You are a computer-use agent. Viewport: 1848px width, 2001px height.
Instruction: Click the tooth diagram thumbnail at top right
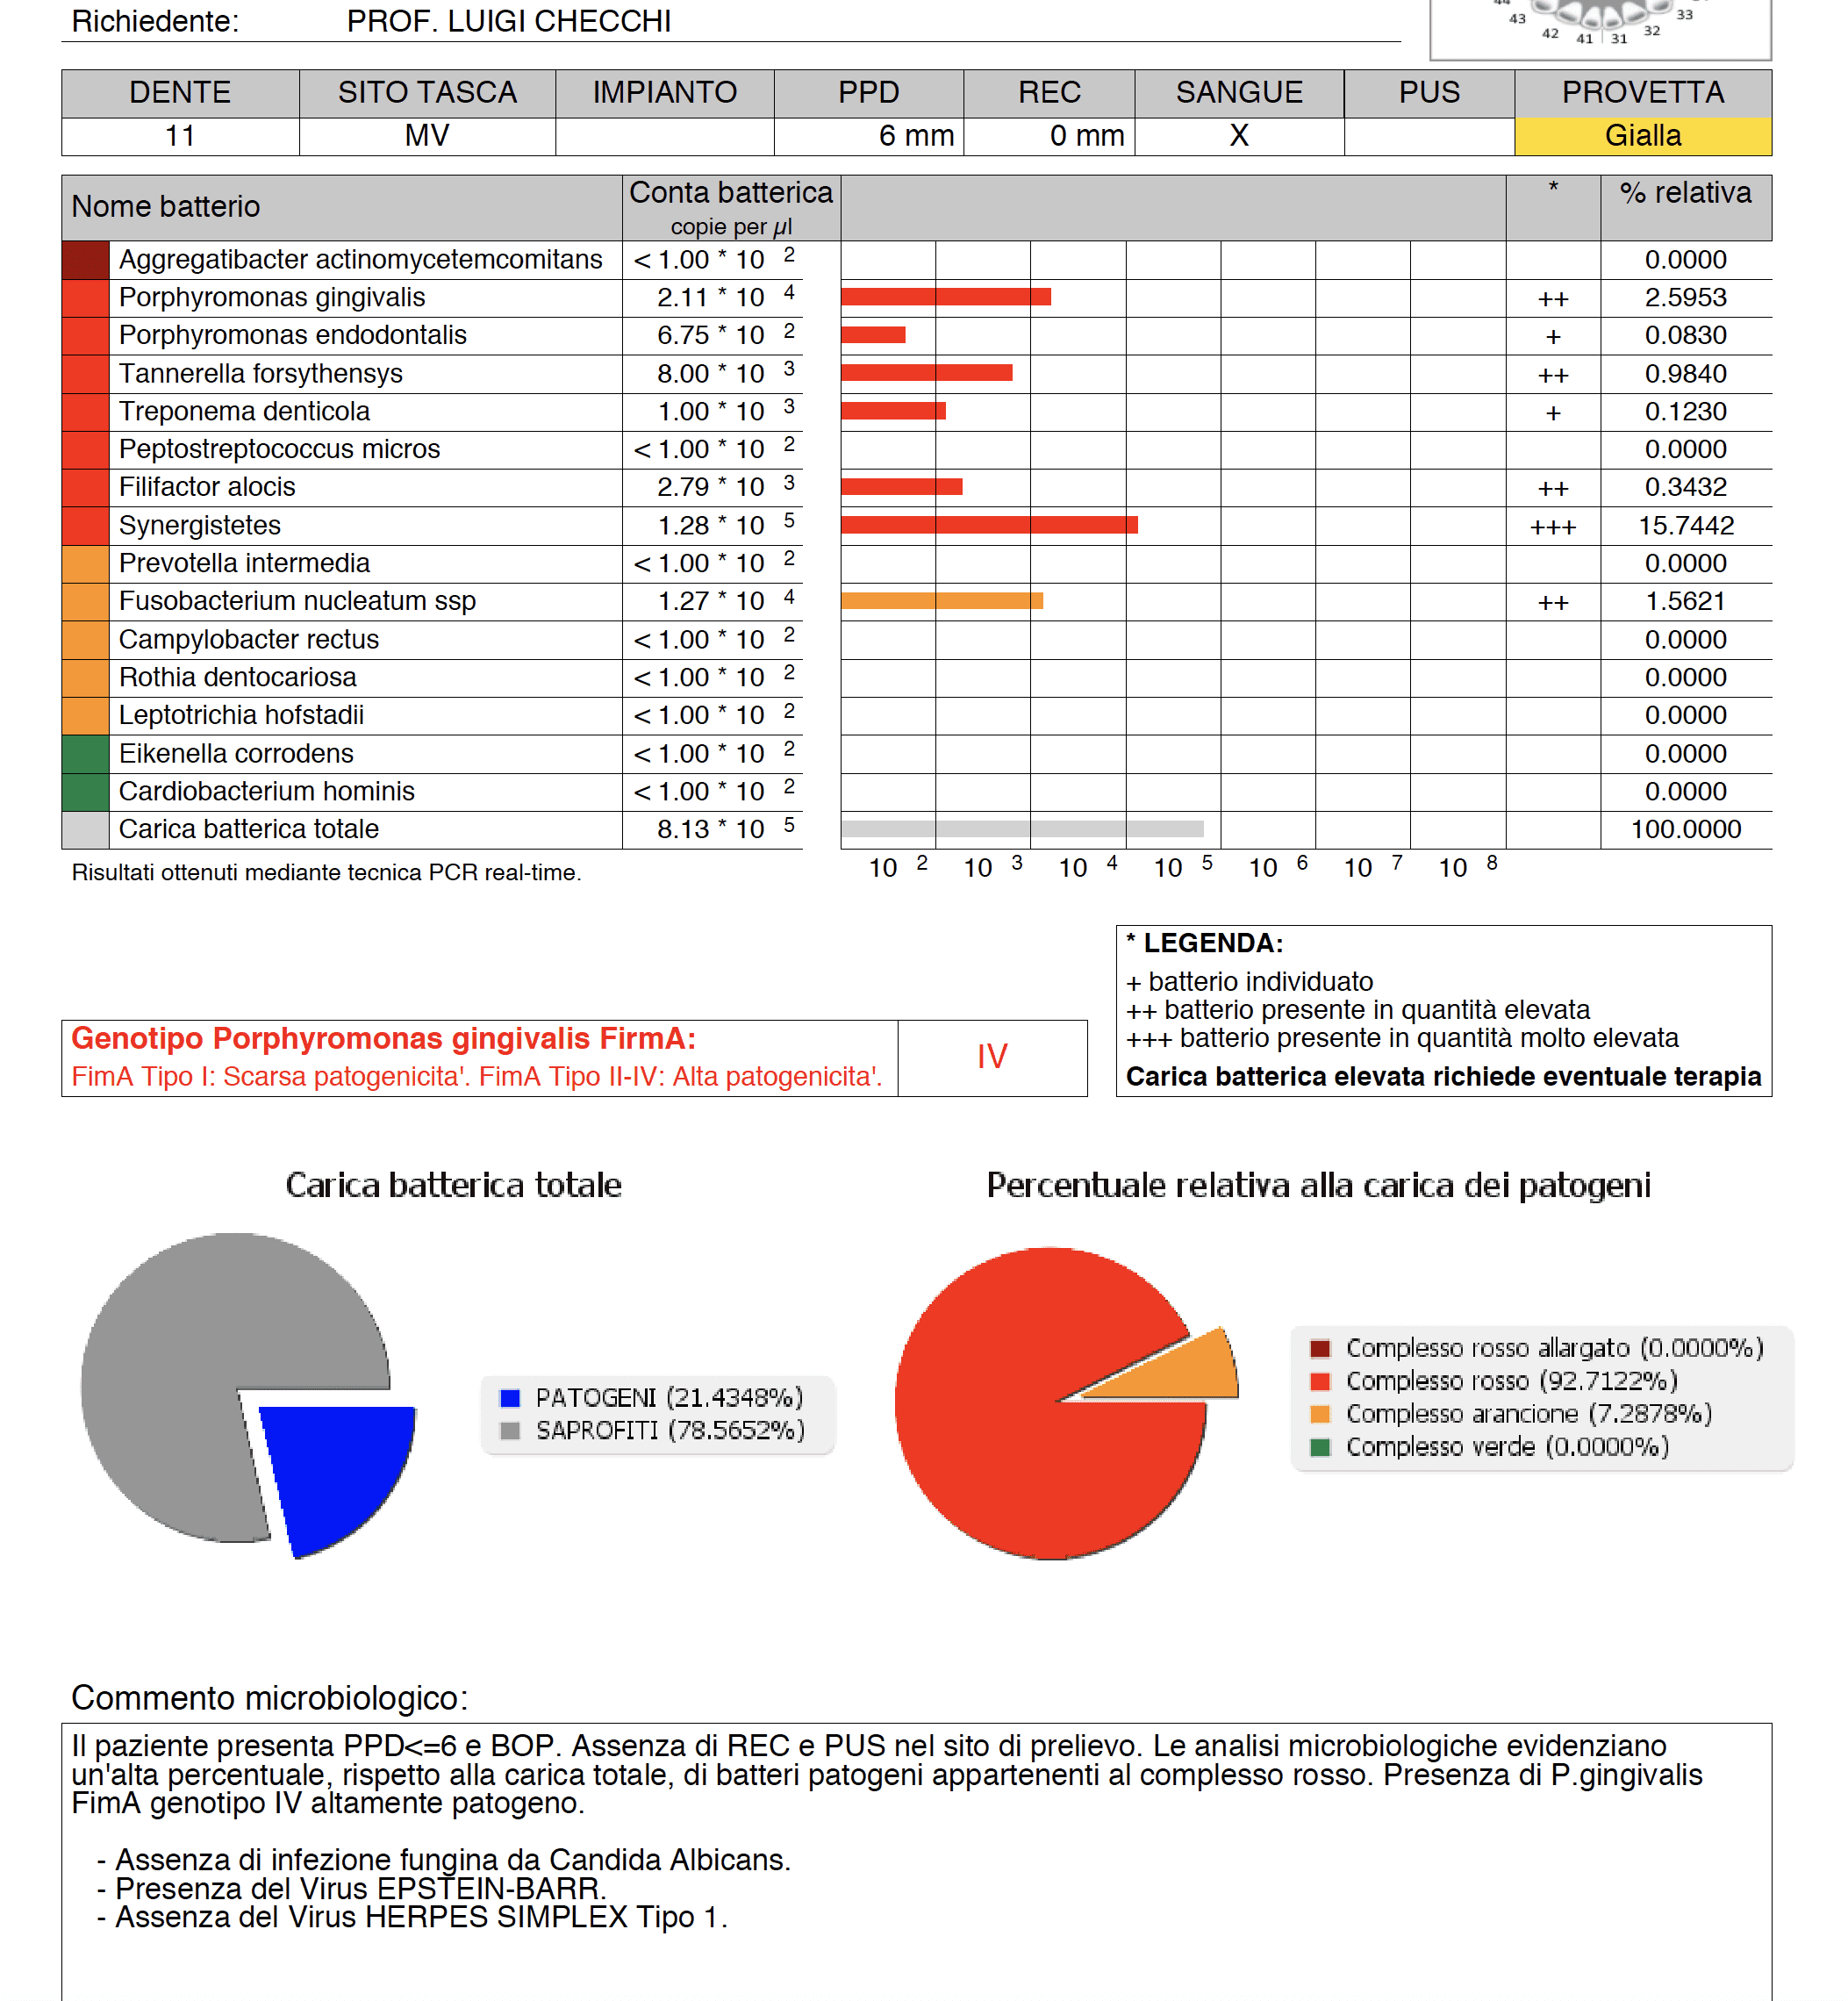[1600, 30]
